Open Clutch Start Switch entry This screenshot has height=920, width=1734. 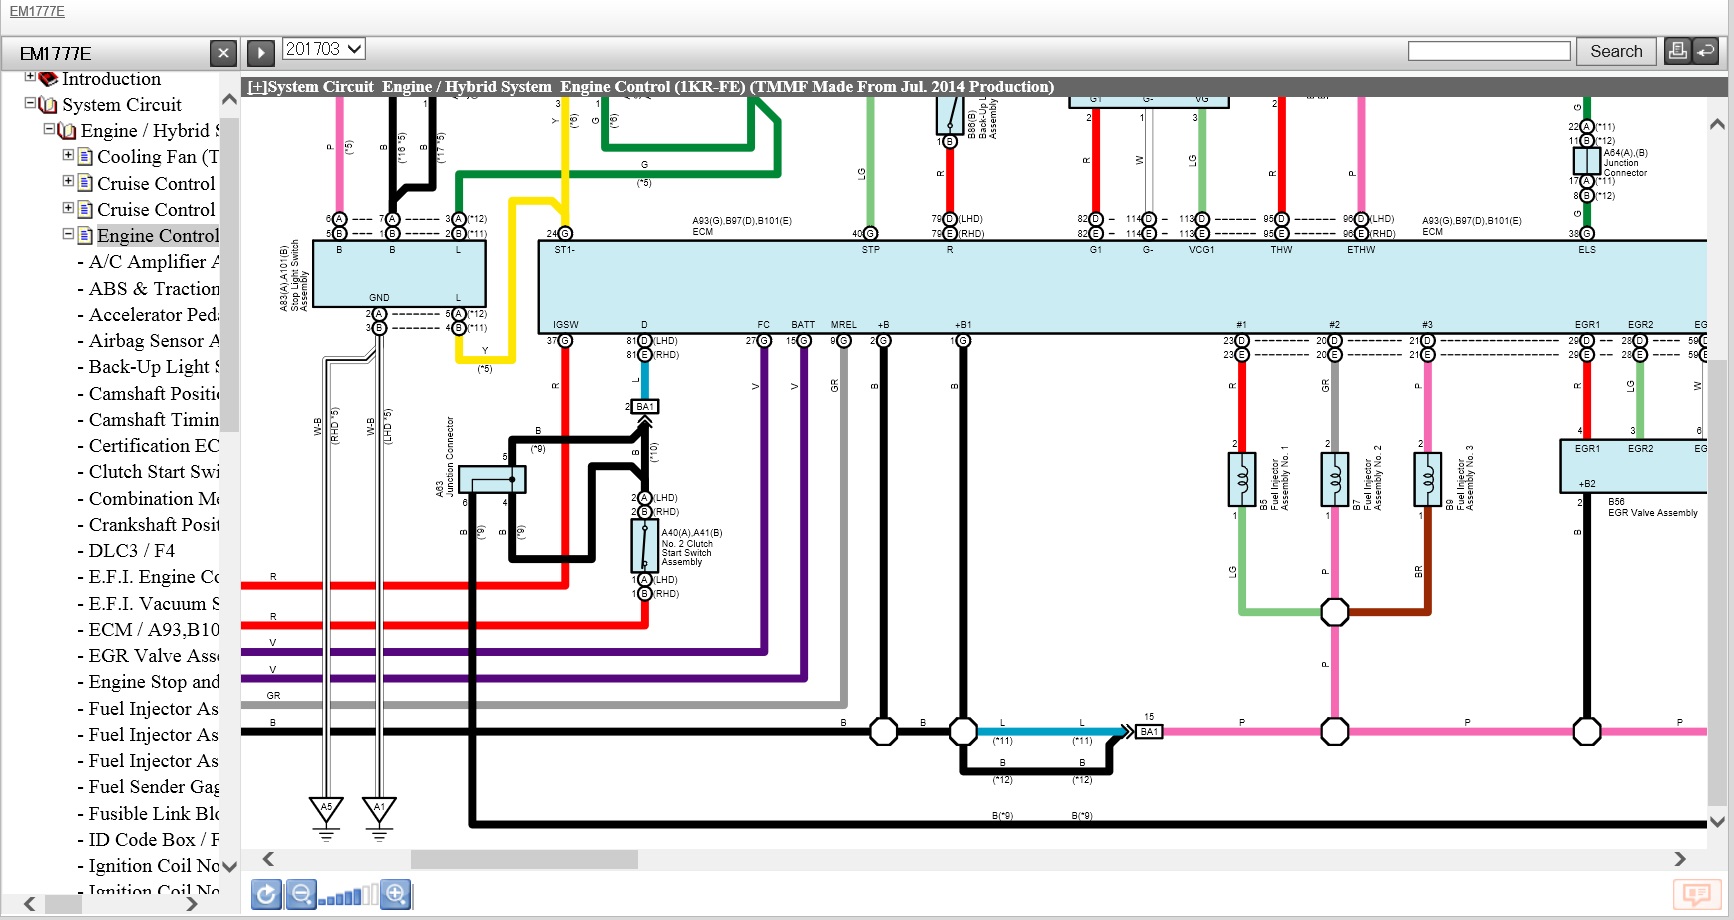point(154,472)
